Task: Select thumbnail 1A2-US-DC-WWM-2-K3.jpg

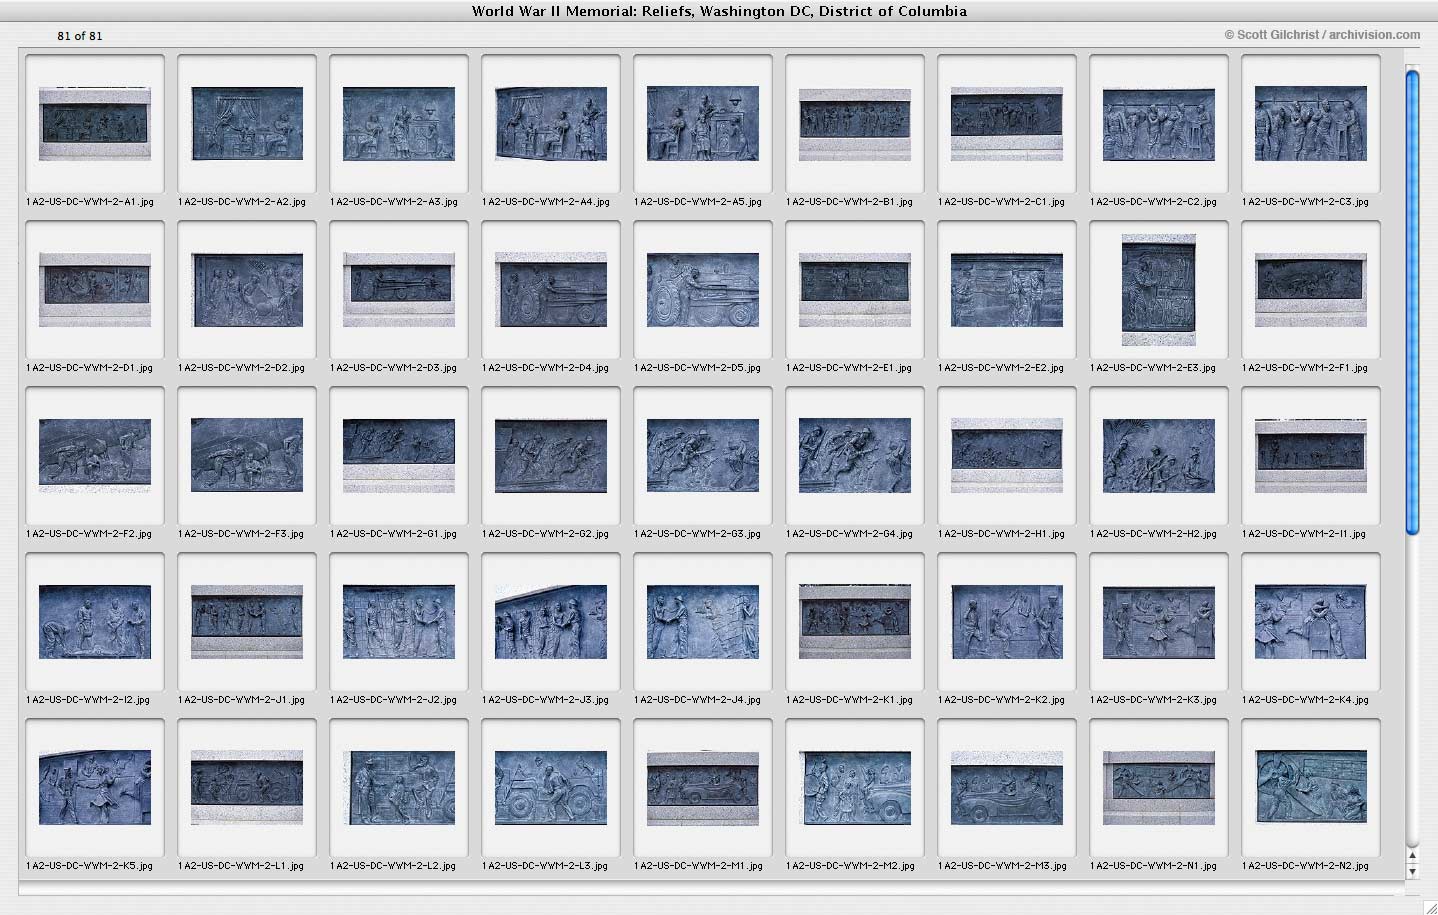Action: 1159,622
